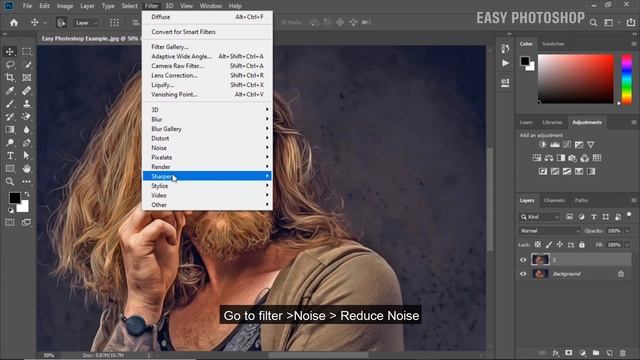Select the Hand tool

point(27,169)
